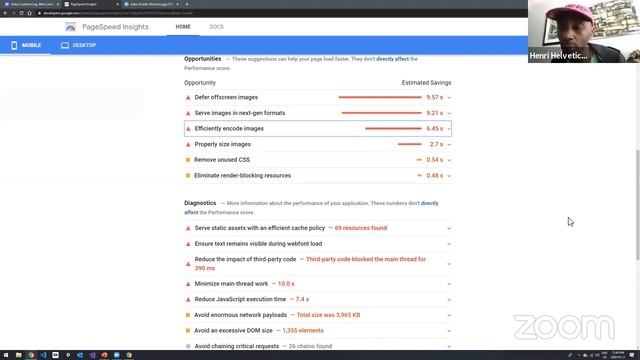Viewport: 640px width, 360px height.
Task: Click red triangle beside Minimize main-thread work
Action: click(188, 284)
